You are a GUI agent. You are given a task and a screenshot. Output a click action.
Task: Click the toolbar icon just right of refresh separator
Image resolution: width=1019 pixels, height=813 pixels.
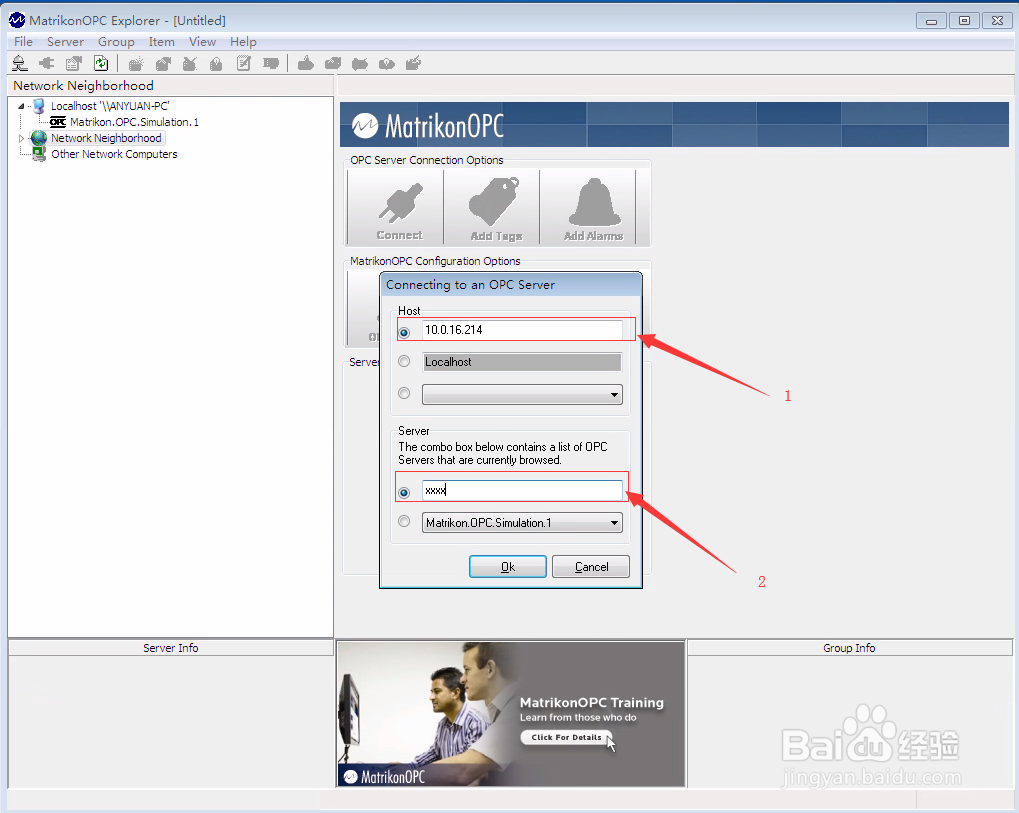(136, 63)
